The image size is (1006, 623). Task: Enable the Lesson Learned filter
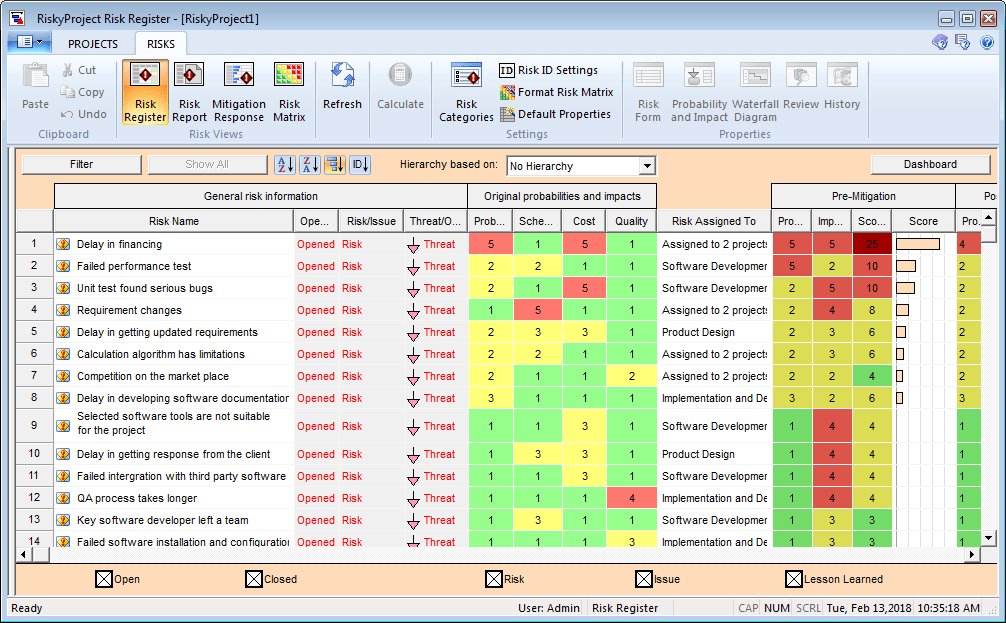coord(795,579)
